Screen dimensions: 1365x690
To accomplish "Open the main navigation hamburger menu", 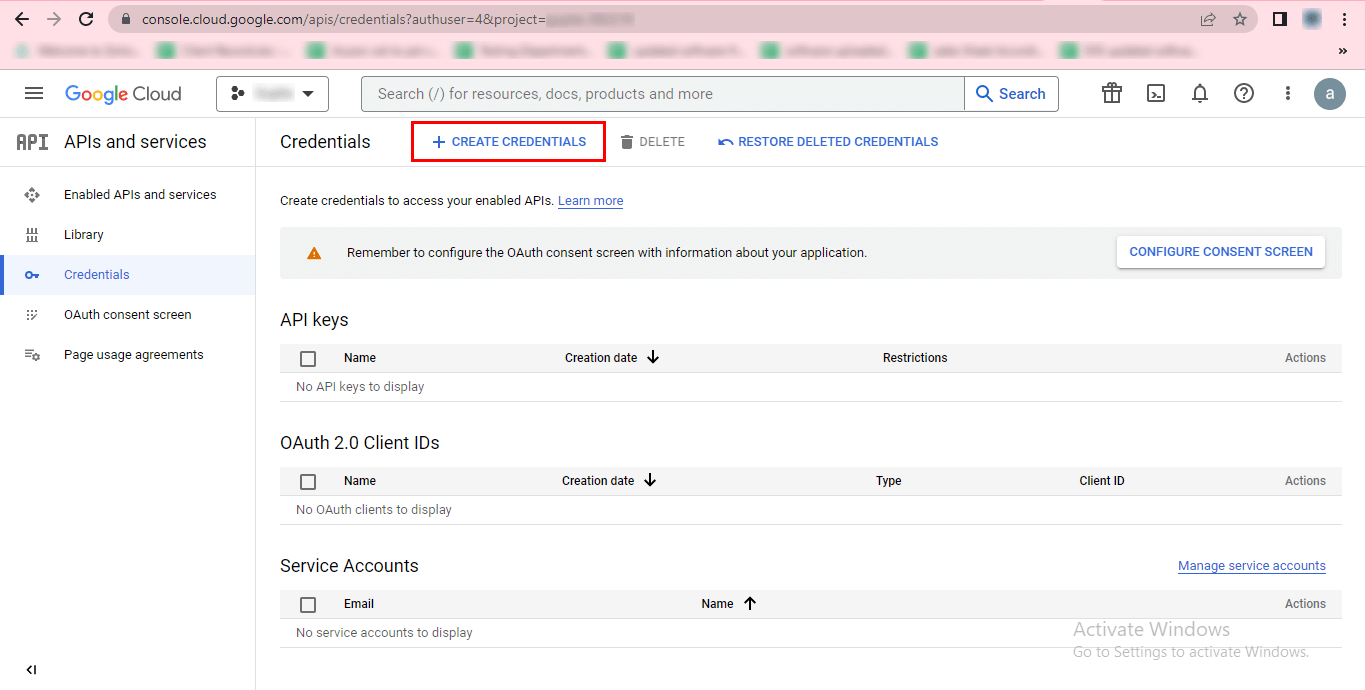I will coord(34,94).
